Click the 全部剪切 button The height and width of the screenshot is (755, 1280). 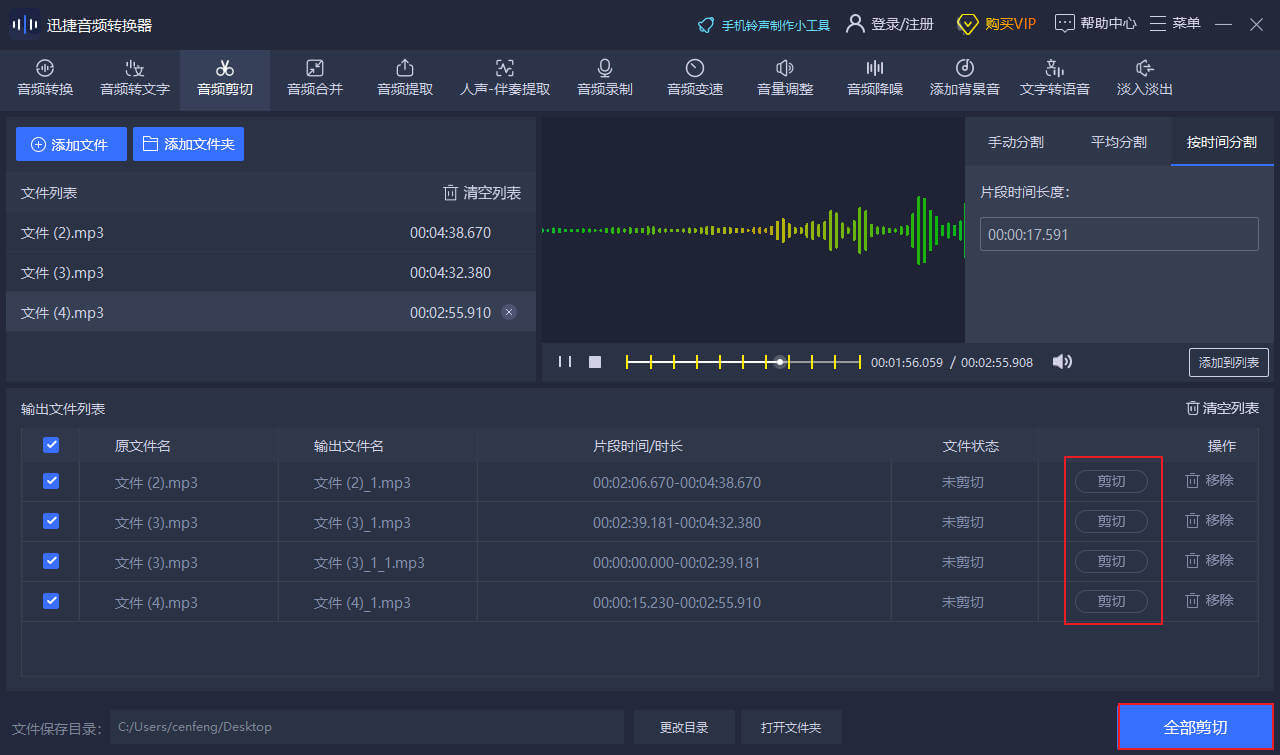(1195, 727)
